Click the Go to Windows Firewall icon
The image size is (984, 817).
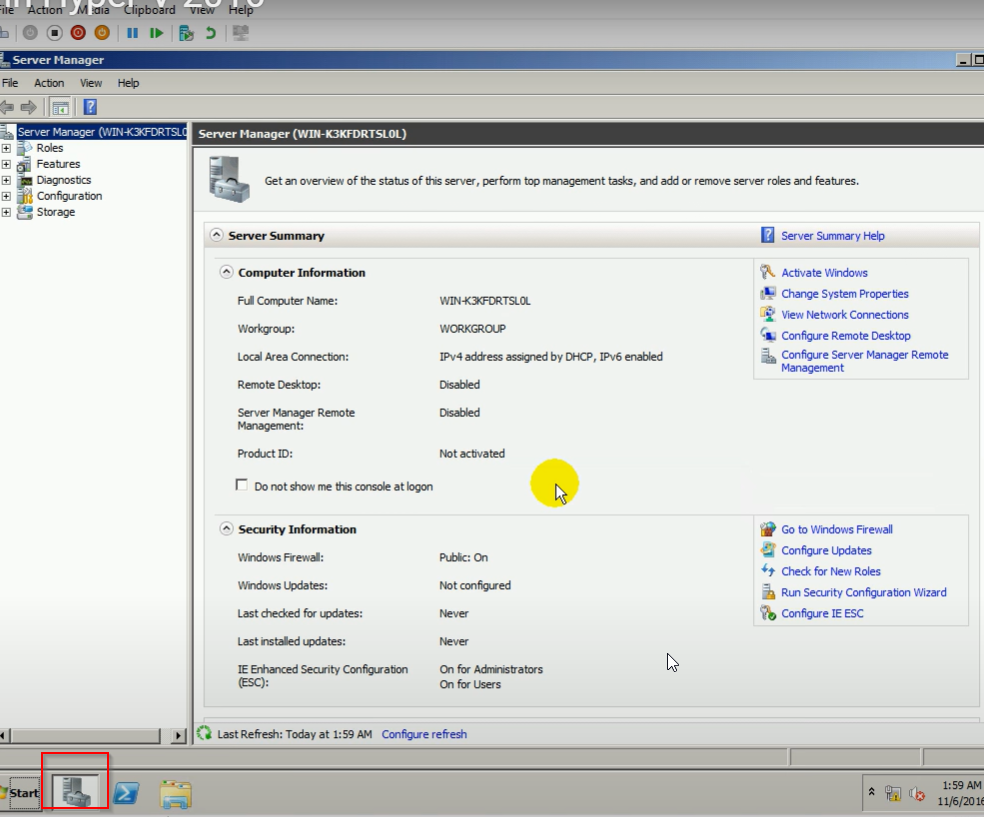767,529
